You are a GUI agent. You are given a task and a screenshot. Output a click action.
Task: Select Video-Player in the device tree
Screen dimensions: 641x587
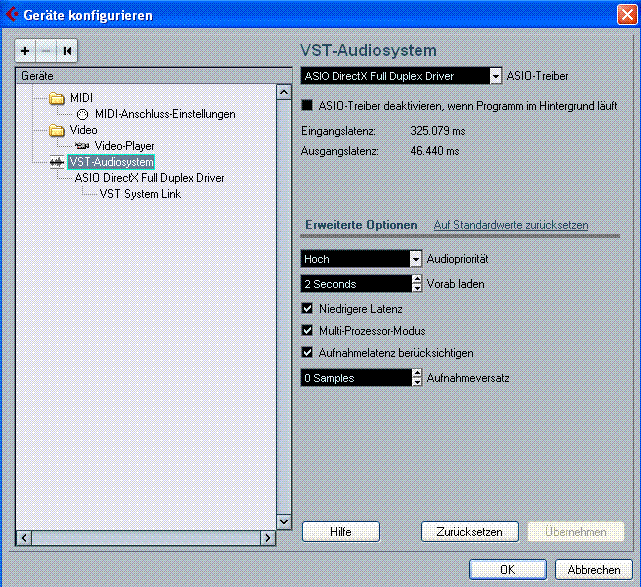click(124, 146)
